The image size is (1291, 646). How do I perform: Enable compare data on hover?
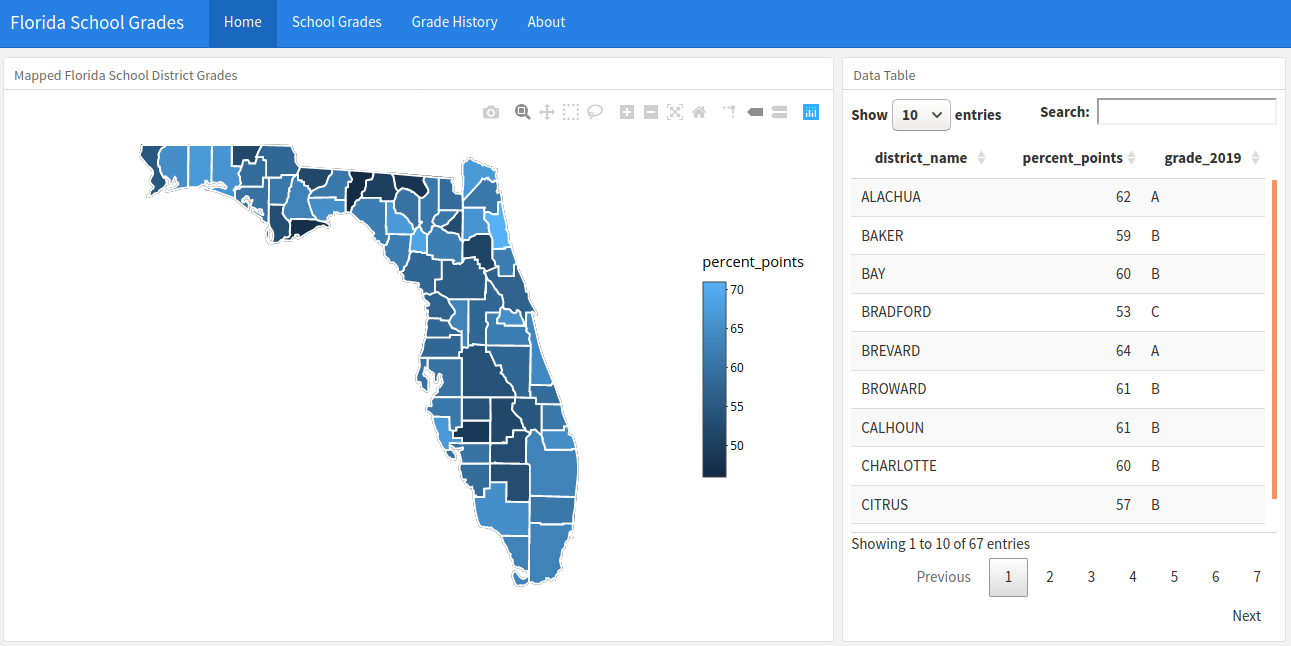click(x=780, y=112)
